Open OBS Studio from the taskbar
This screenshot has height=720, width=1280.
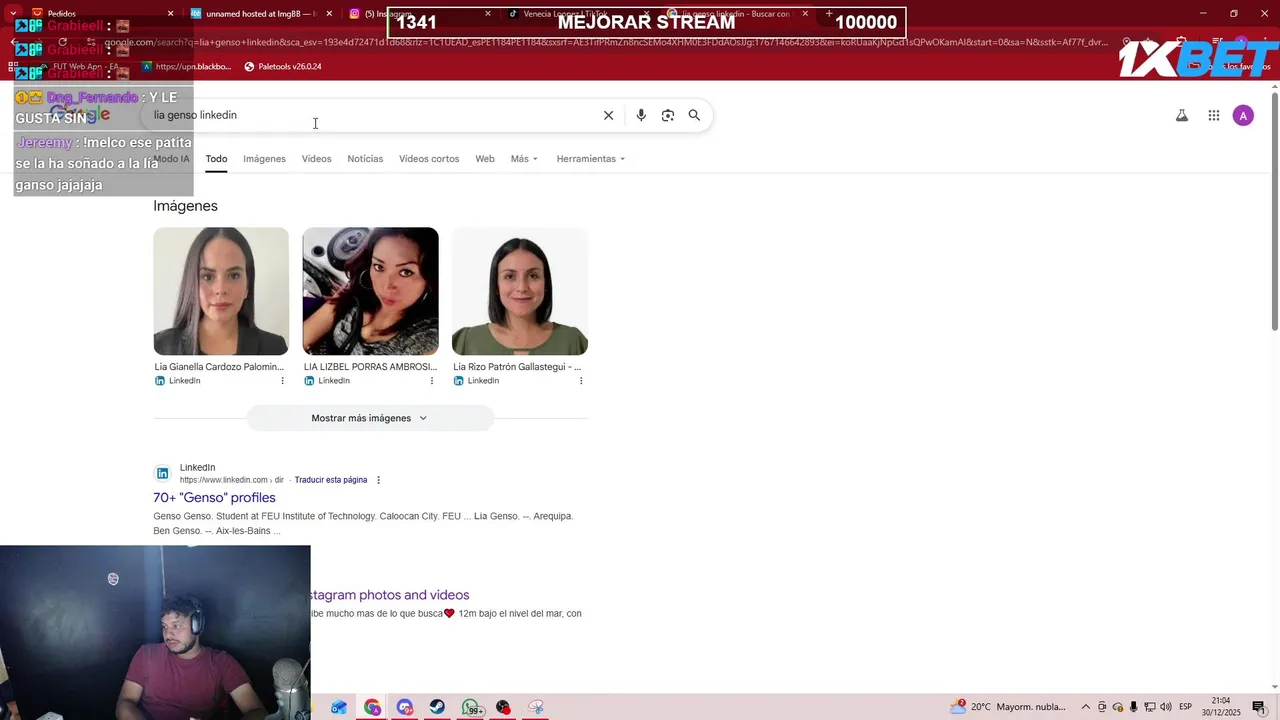[x=503, y=707]
